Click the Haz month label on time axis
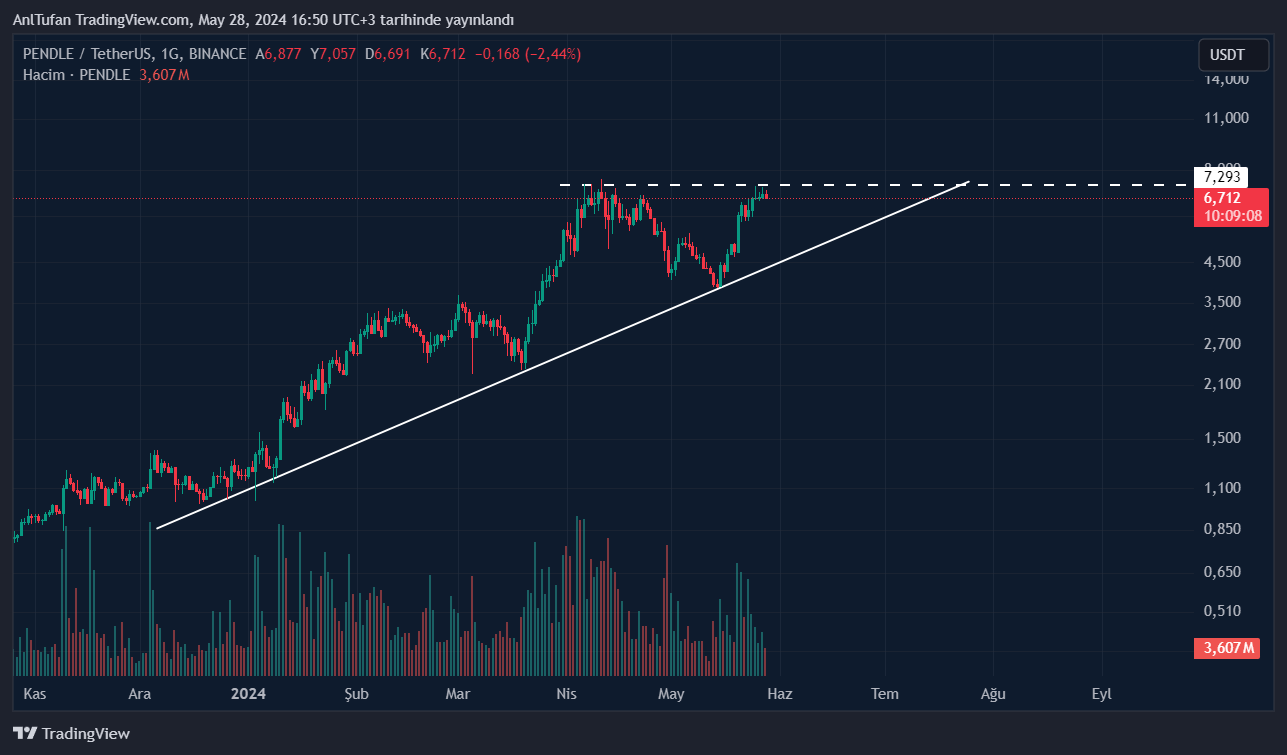 click(x=779, y=693)
